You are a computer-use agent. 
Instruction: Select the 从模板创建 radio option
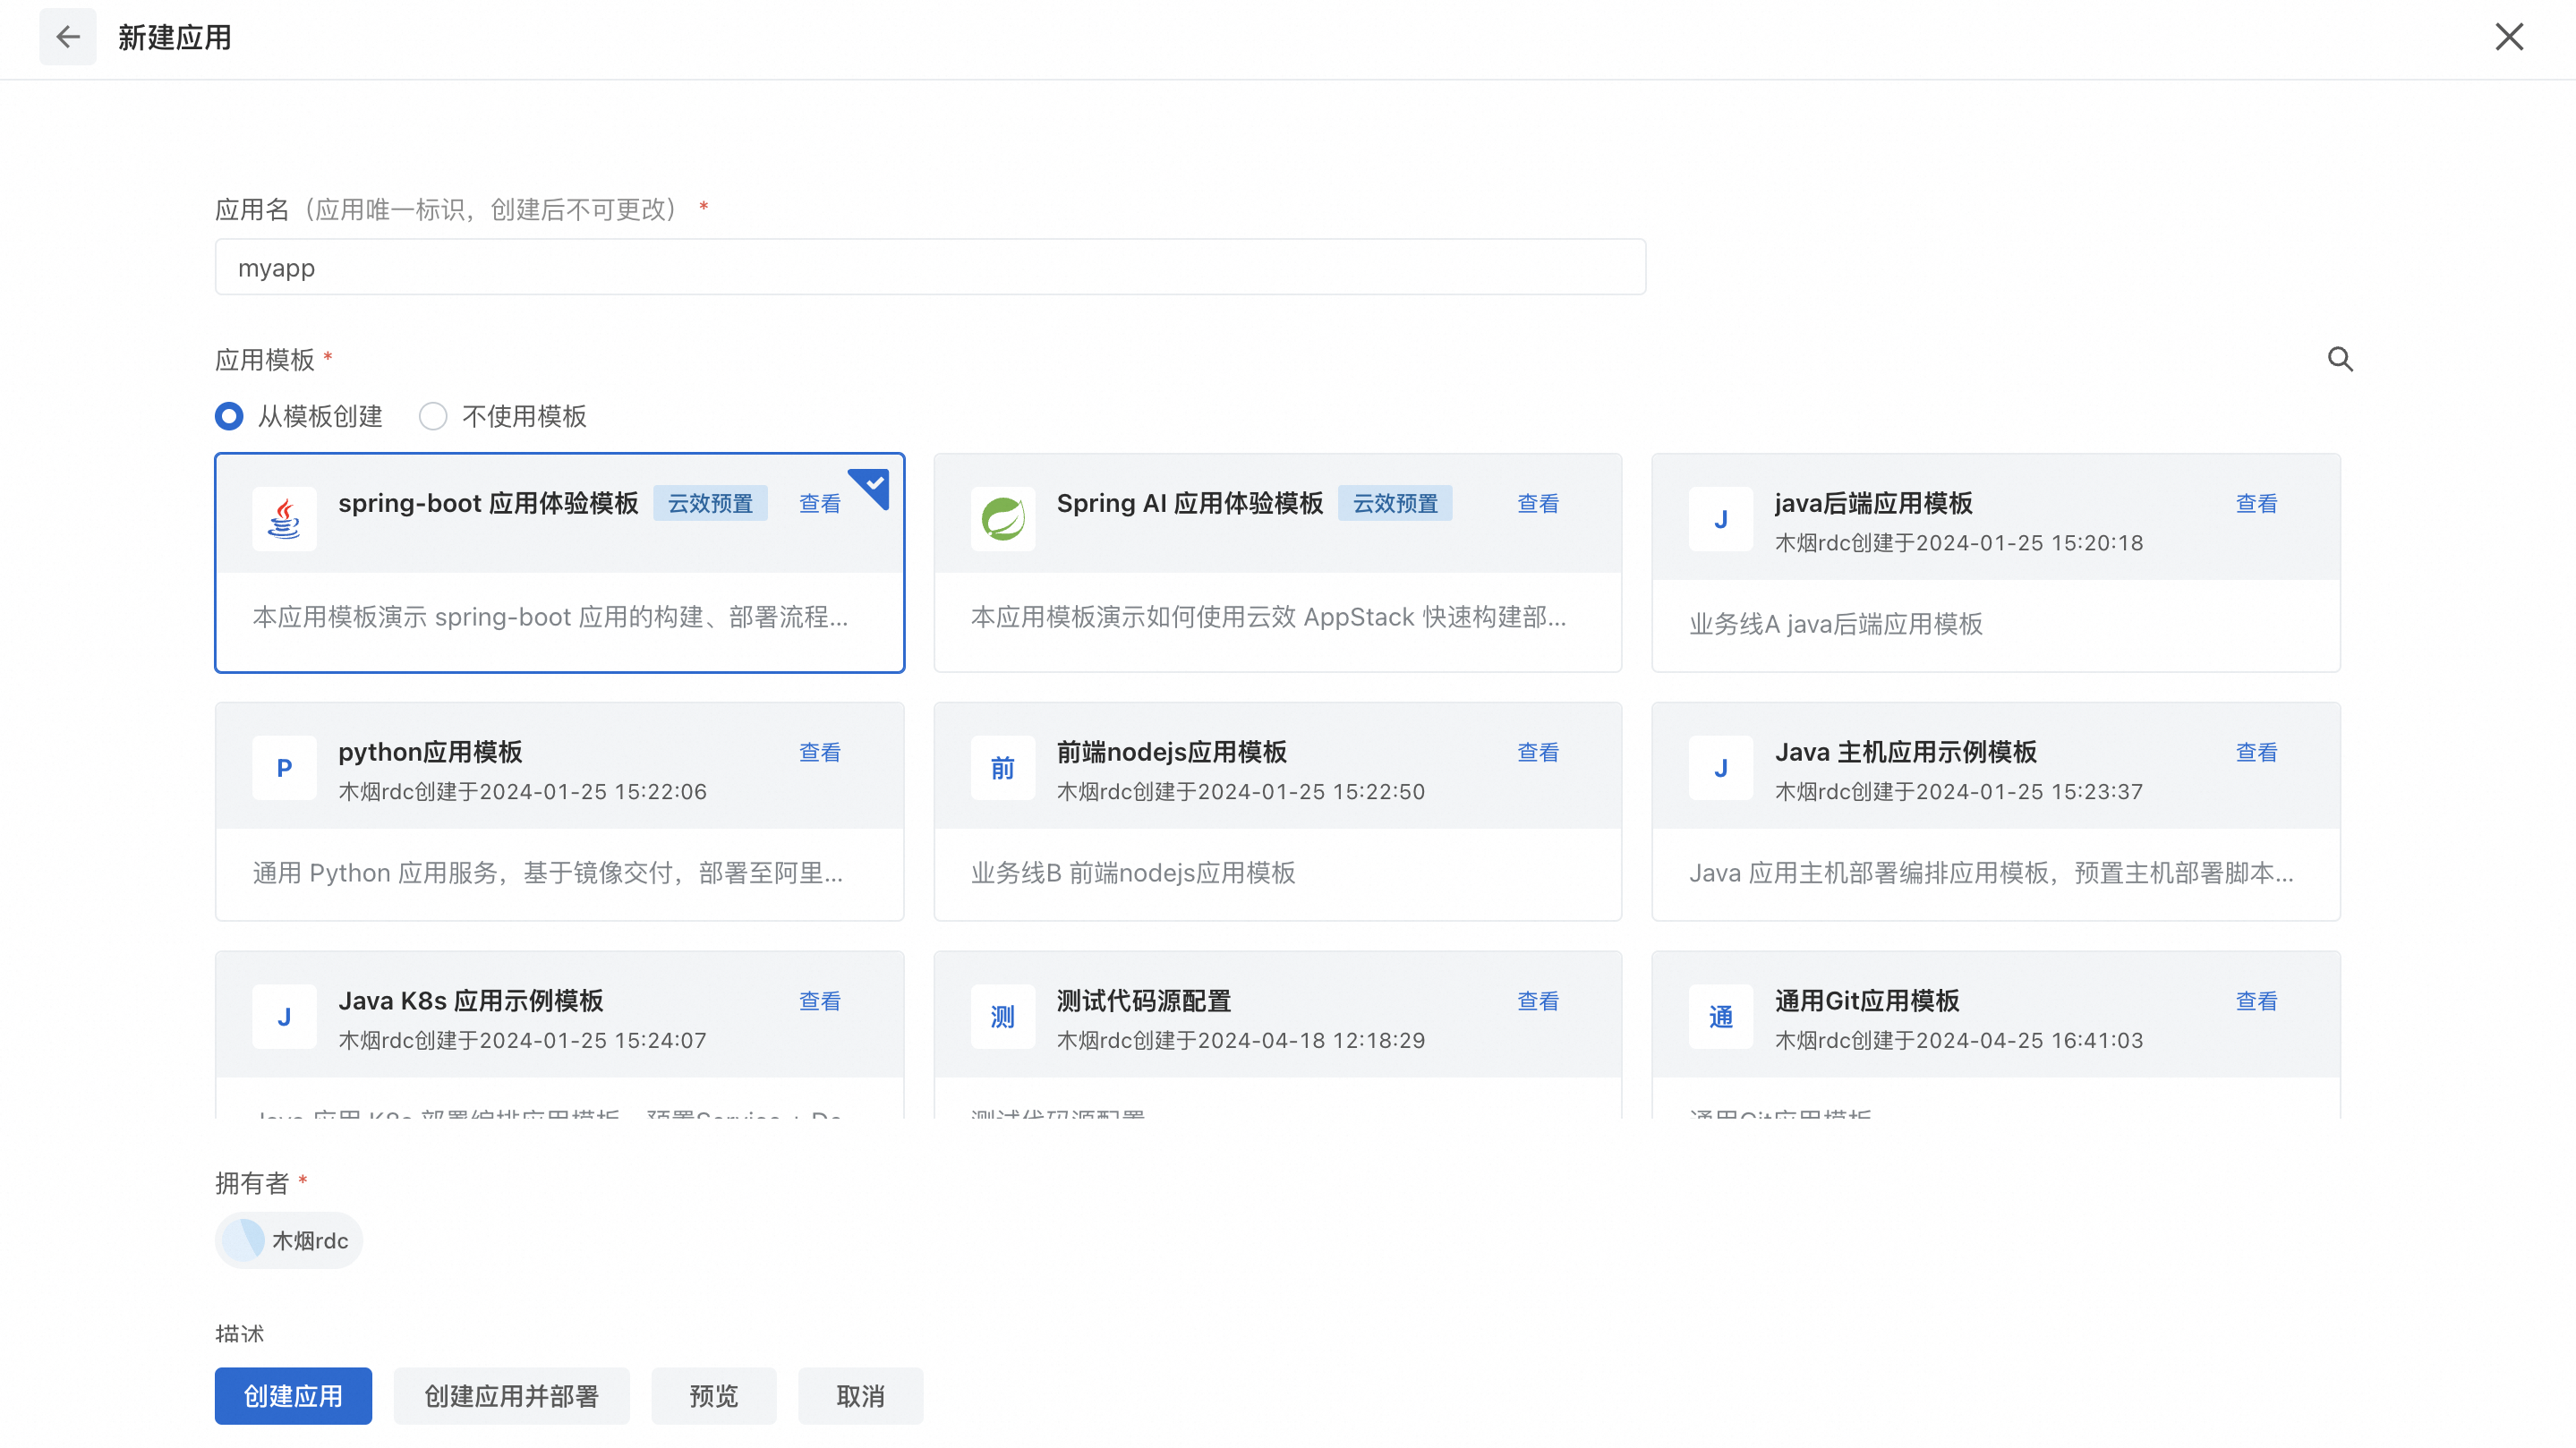(229, 416)
